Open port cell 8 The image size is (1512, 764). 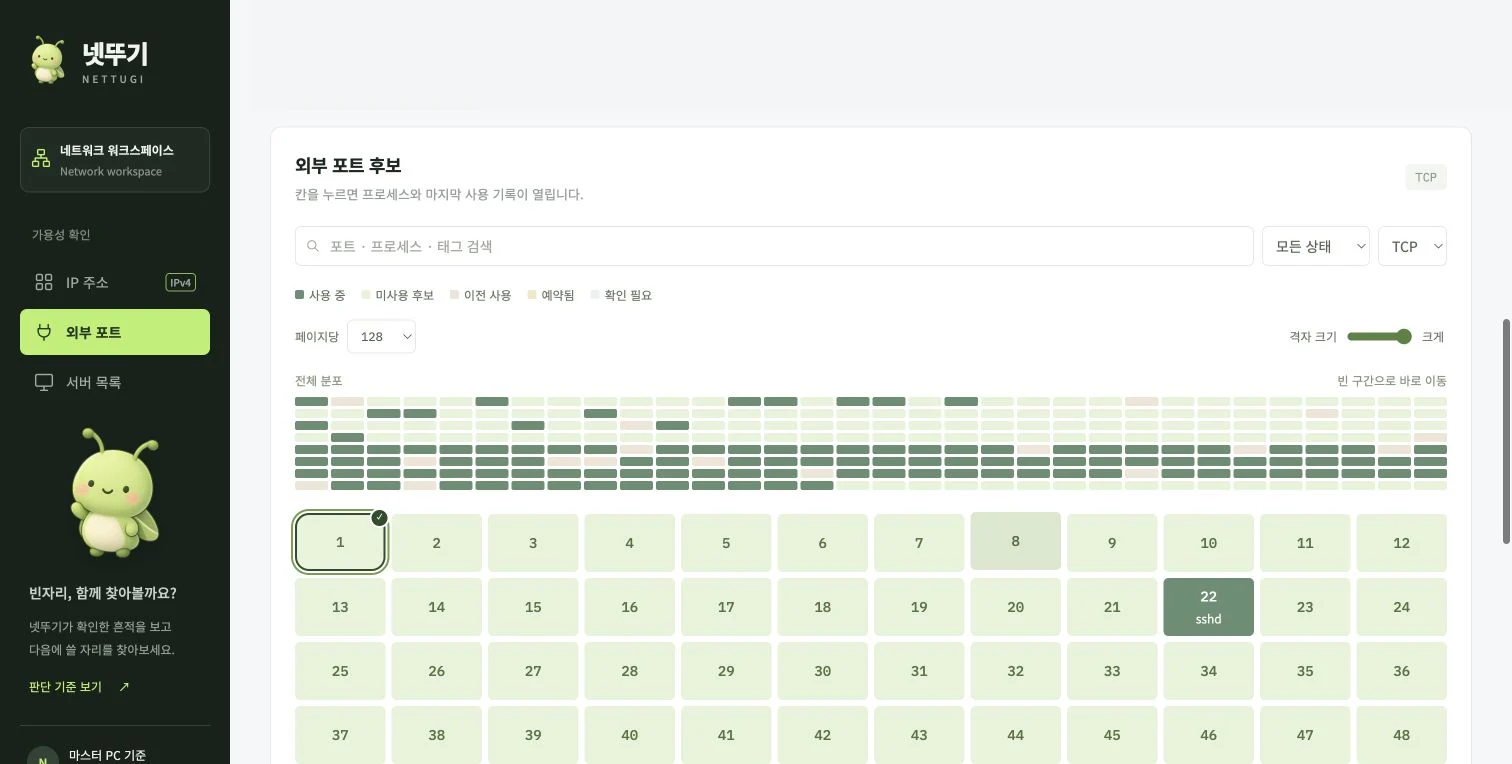1015,541
